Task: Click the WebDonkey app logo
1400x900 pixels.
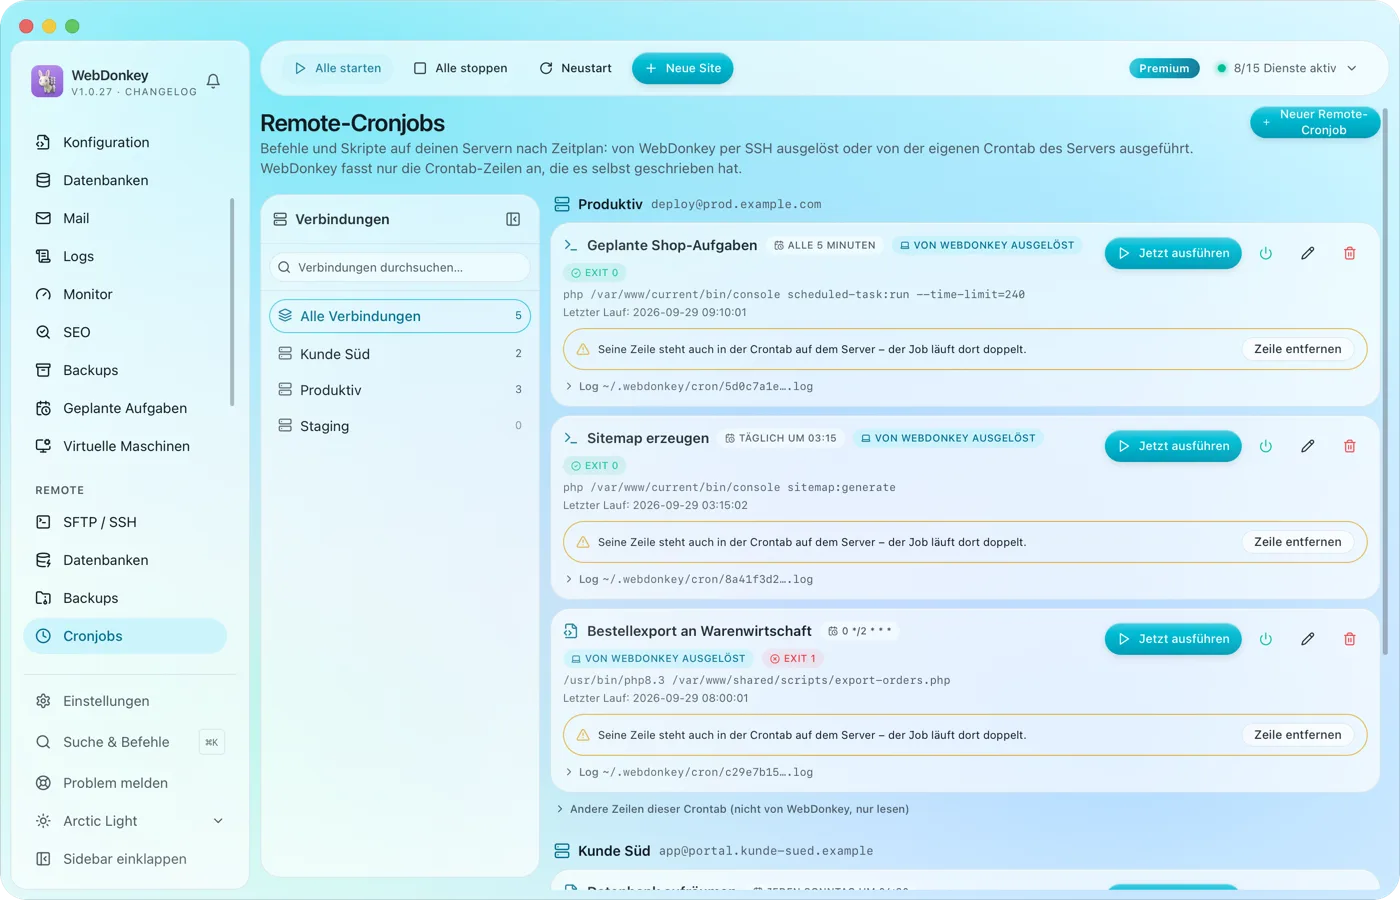Action: pyautogui.click(x=47, y=81)
